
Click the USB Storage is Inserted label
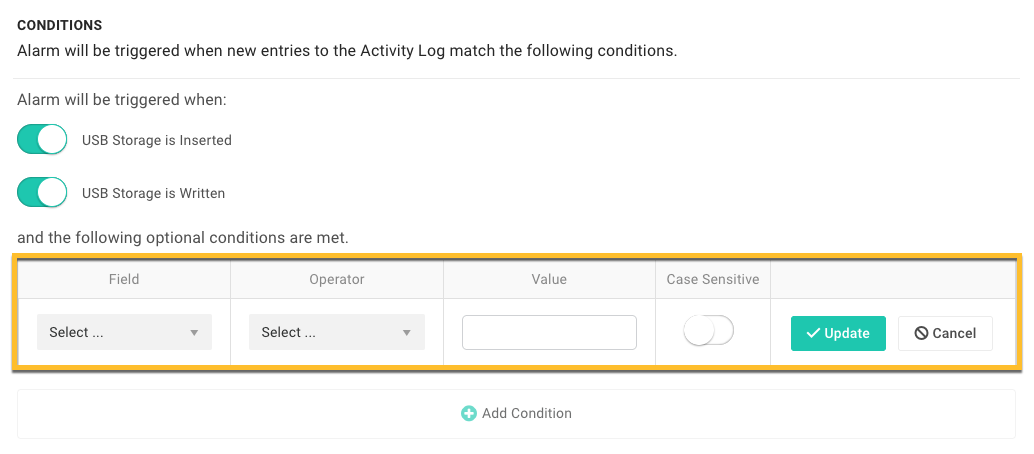tap(157, 141)
